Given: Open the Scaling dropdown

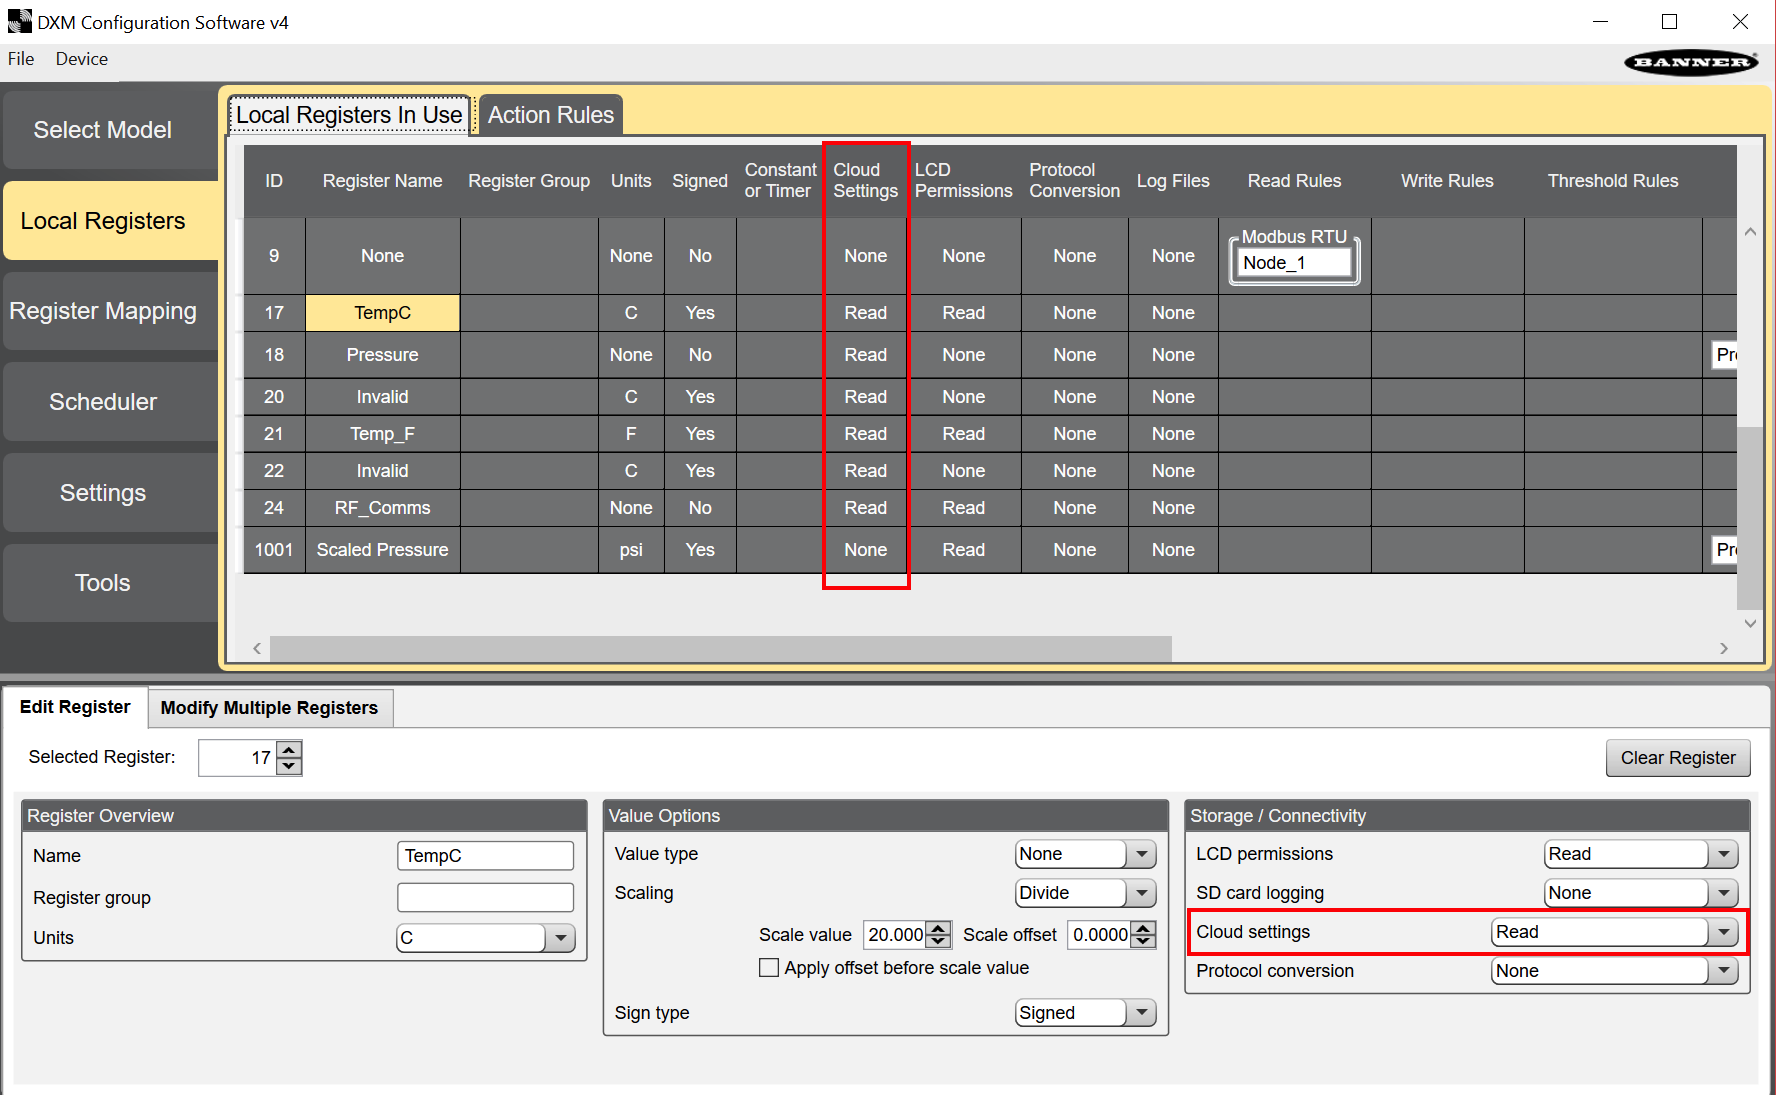Looking at the screenshot, I should (x=1142, y=893).
